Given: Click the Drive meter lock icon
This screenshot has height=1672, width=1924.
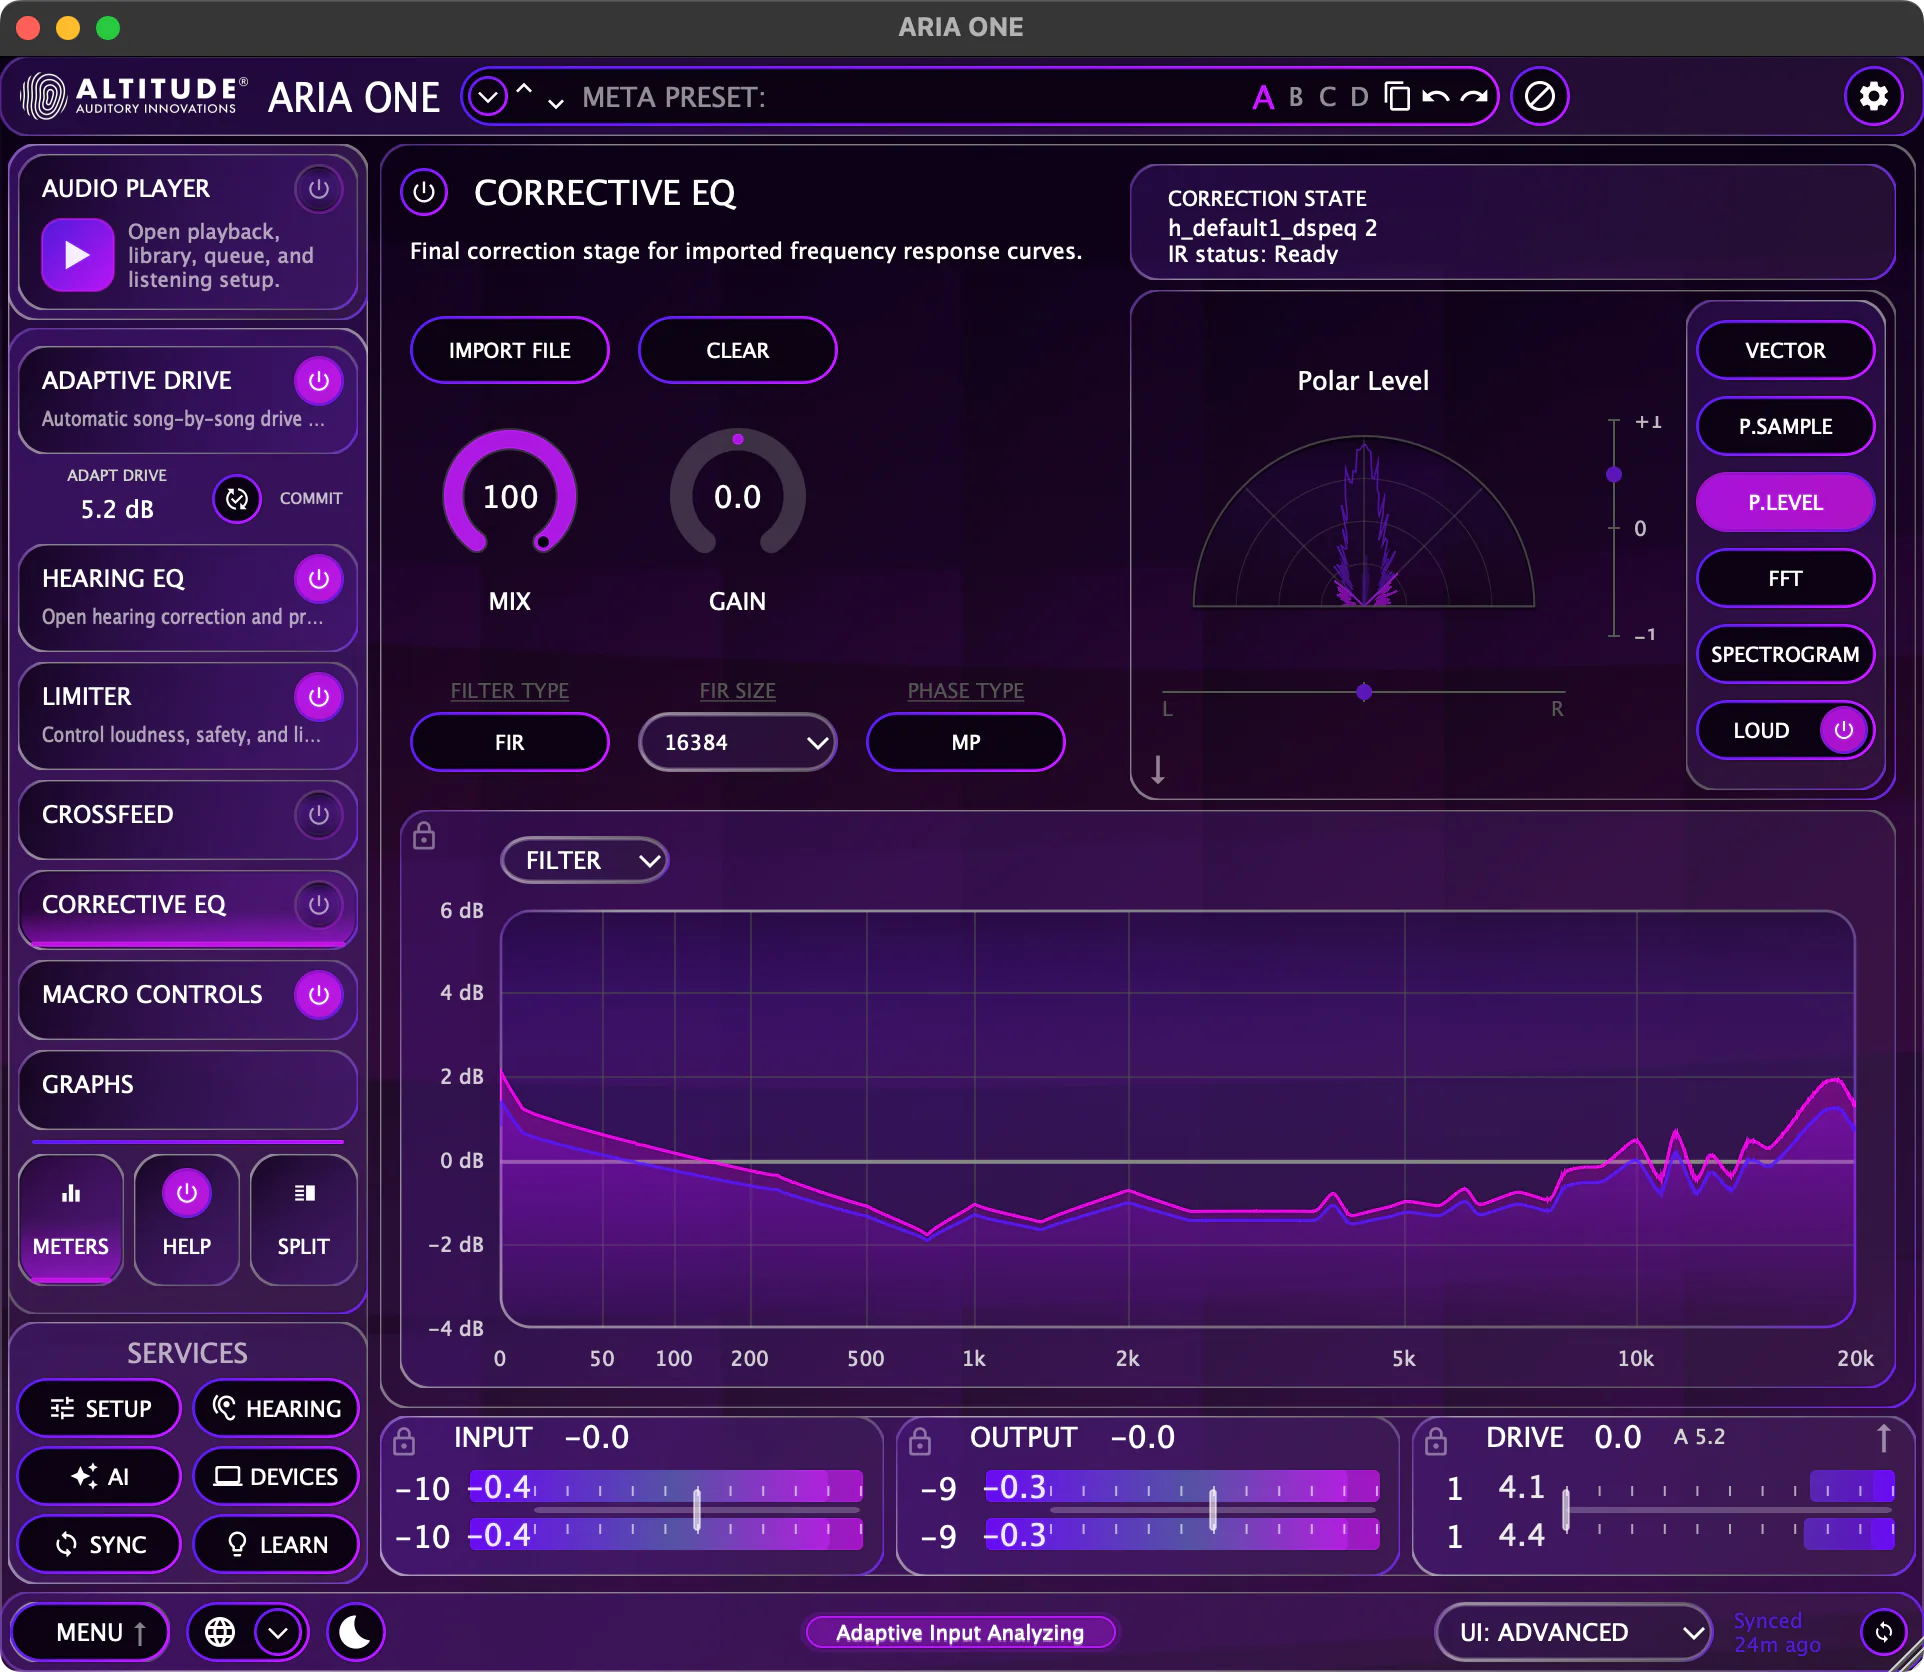Looking at the screenshot, I should tap(1436, 1440).
